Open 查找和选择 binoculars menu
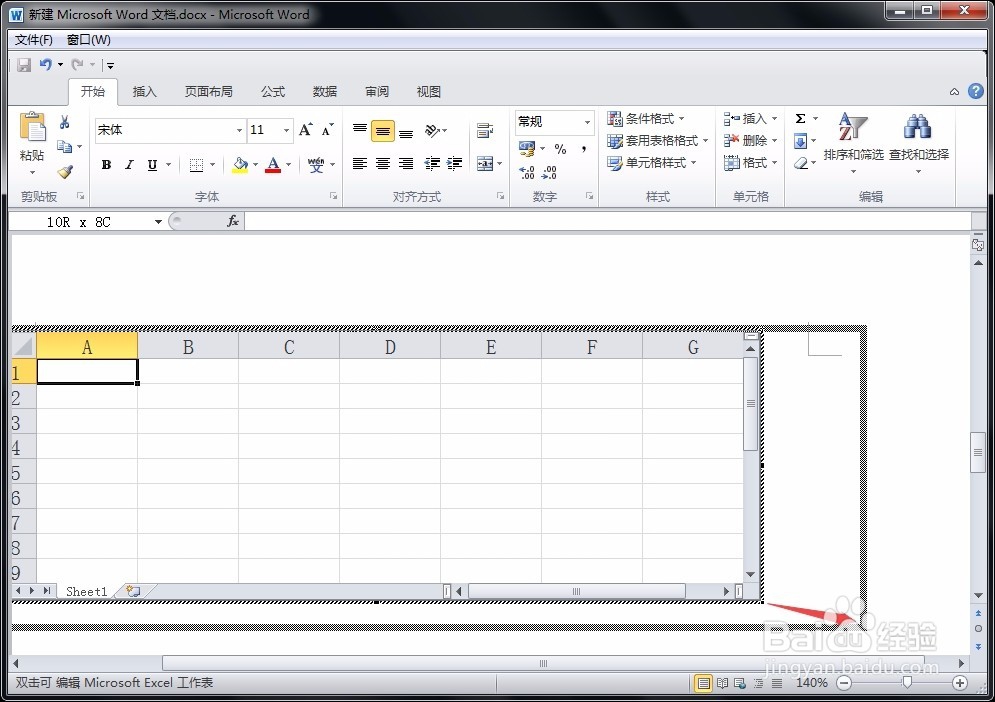Viewport: 995px width, 702px height. [x=918, y=143]
